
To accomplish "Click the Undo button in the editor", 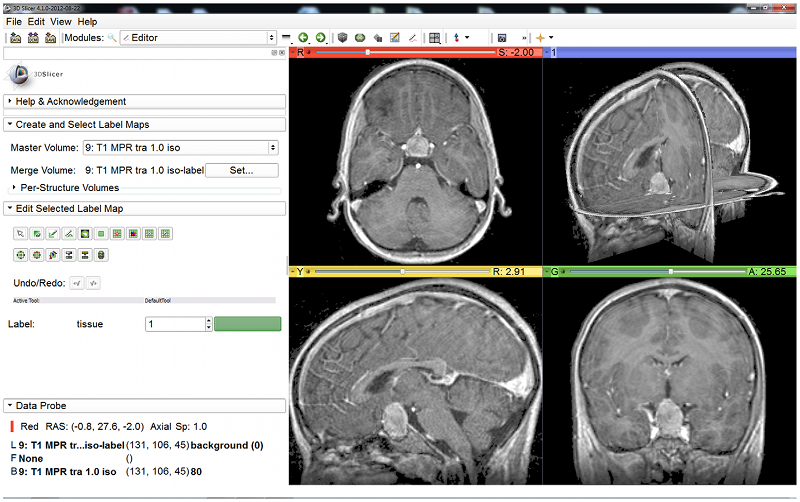I will [77, 283].
